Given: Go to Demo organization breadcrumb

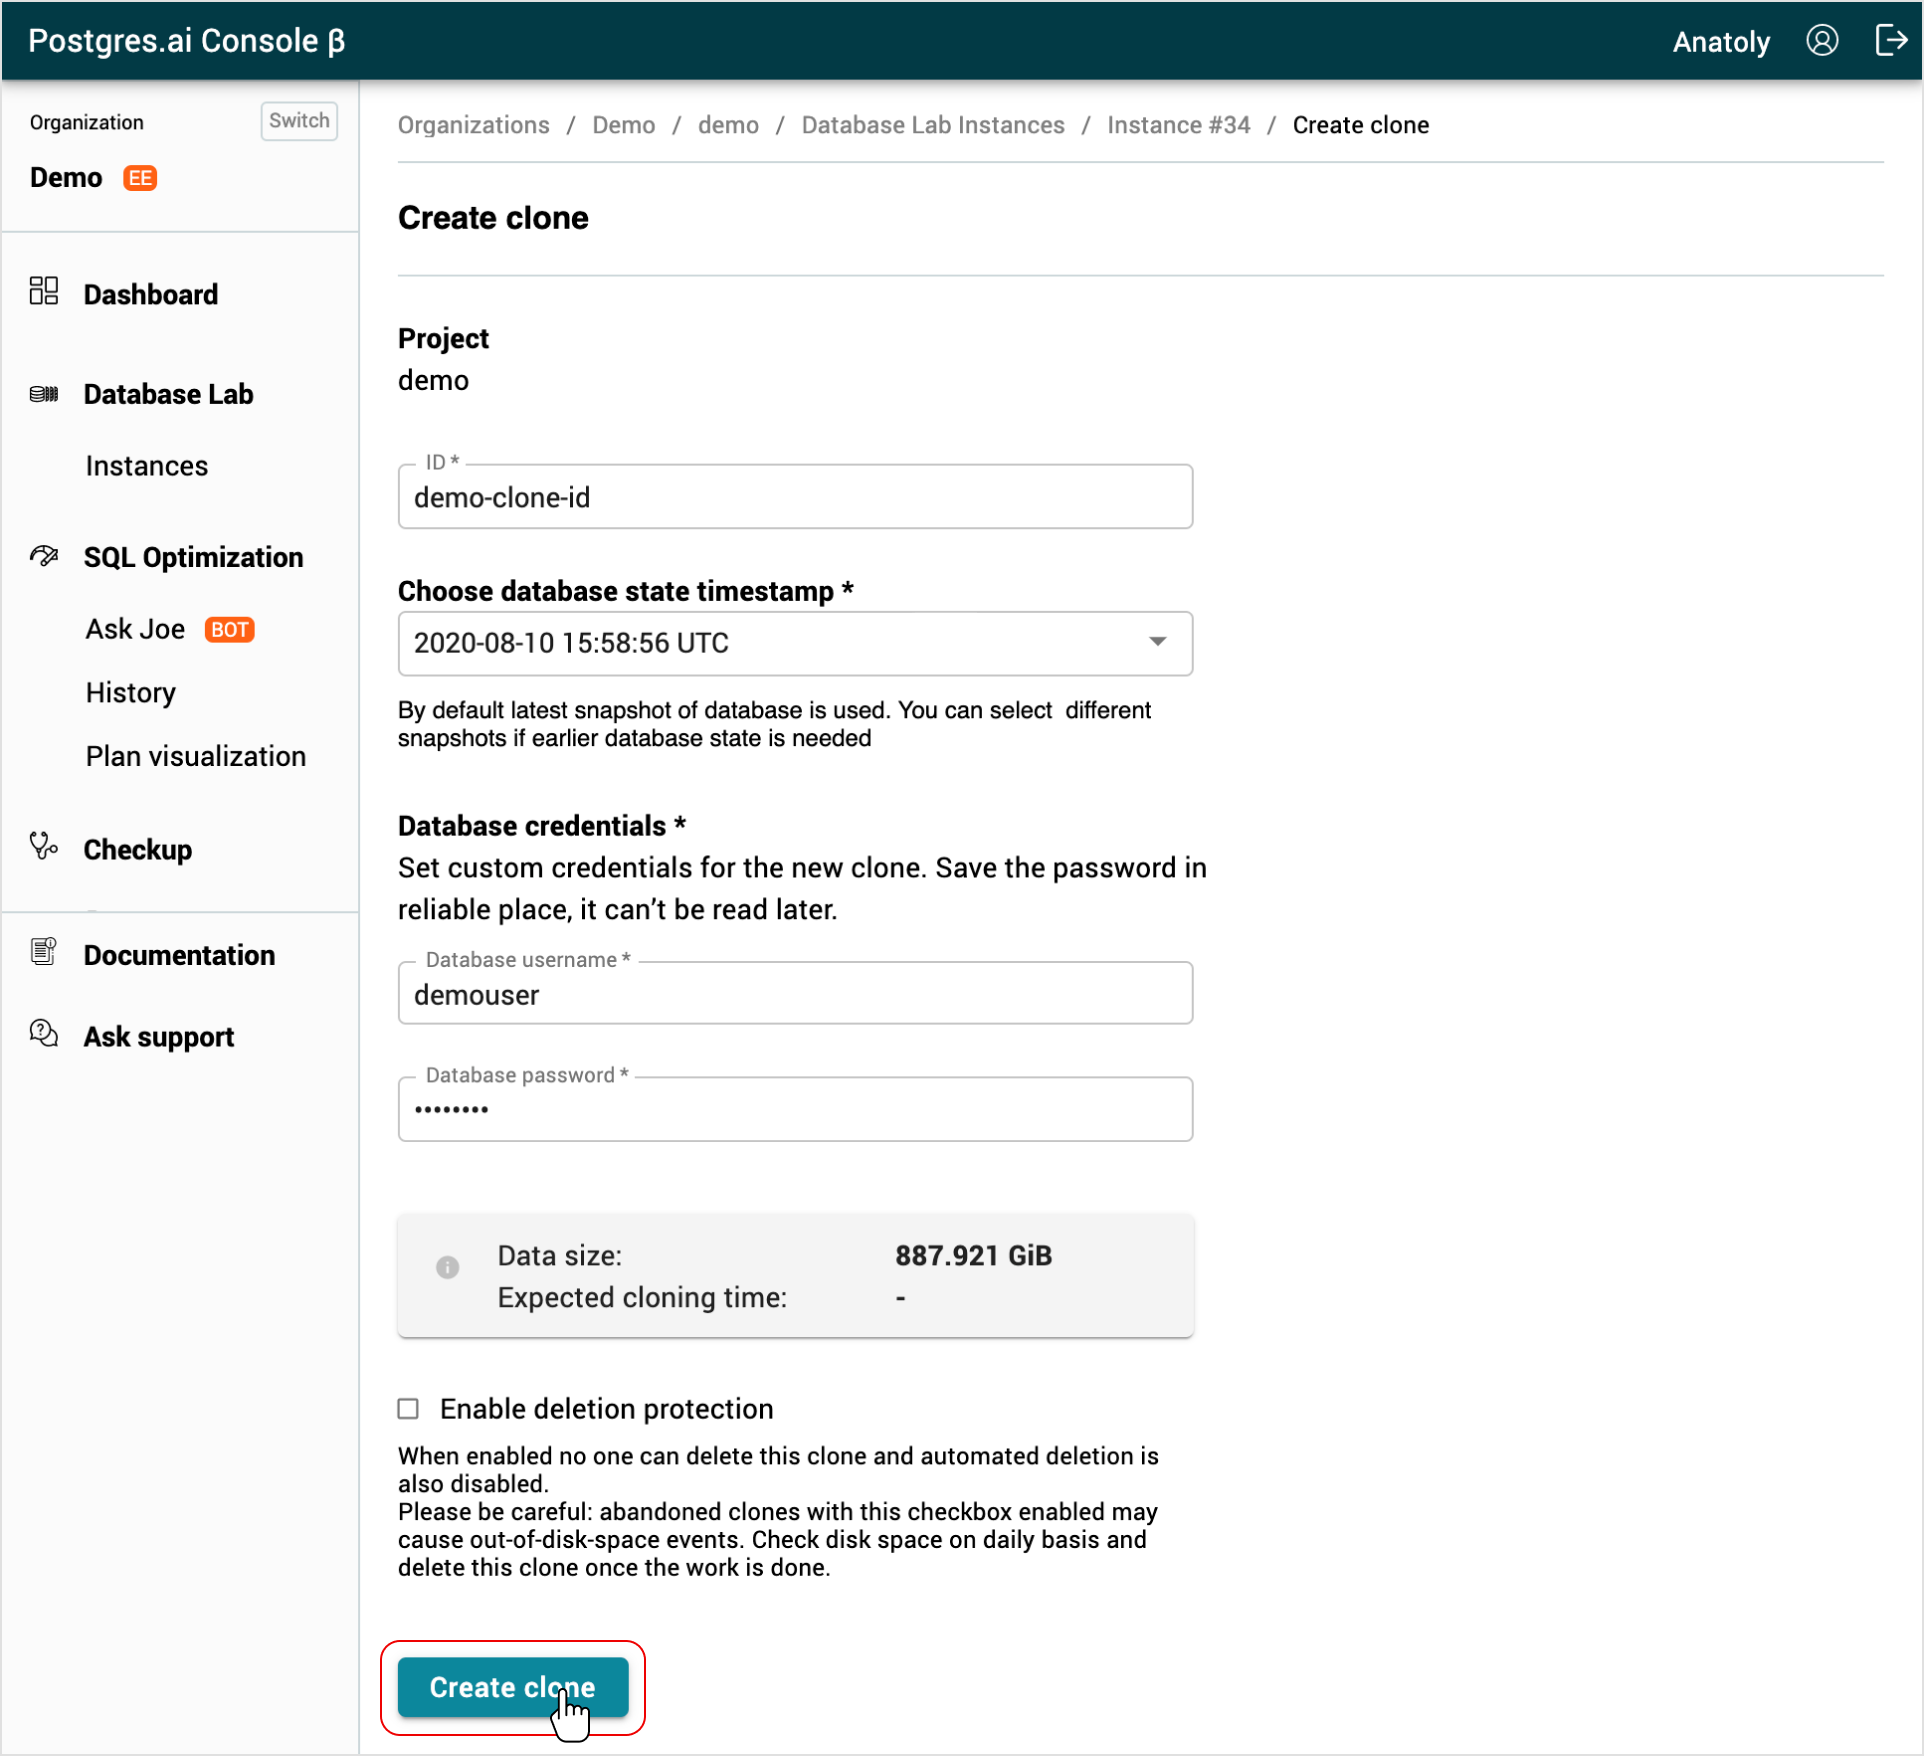Looking at the screenshot, I should pyautogui.click(x=624, y=125).
